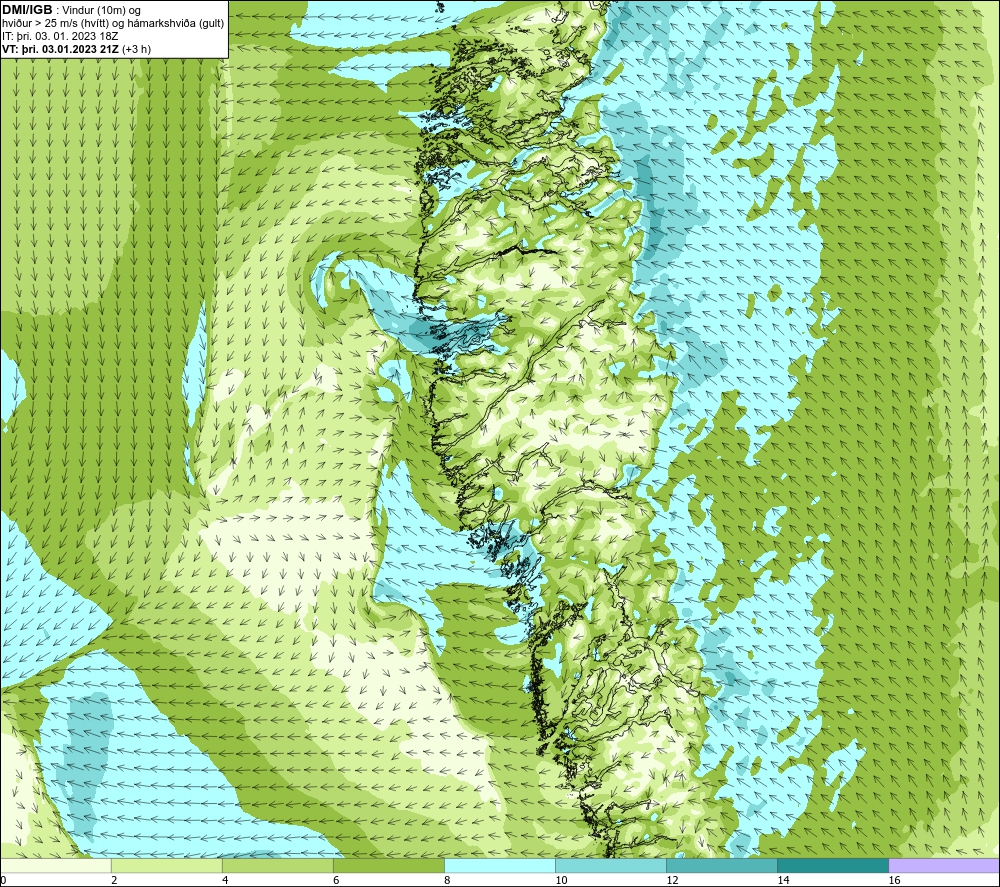Click the scale label "16"
Image resolution: width=1000 pixels, height=887 pixels.
click(894, 880)
